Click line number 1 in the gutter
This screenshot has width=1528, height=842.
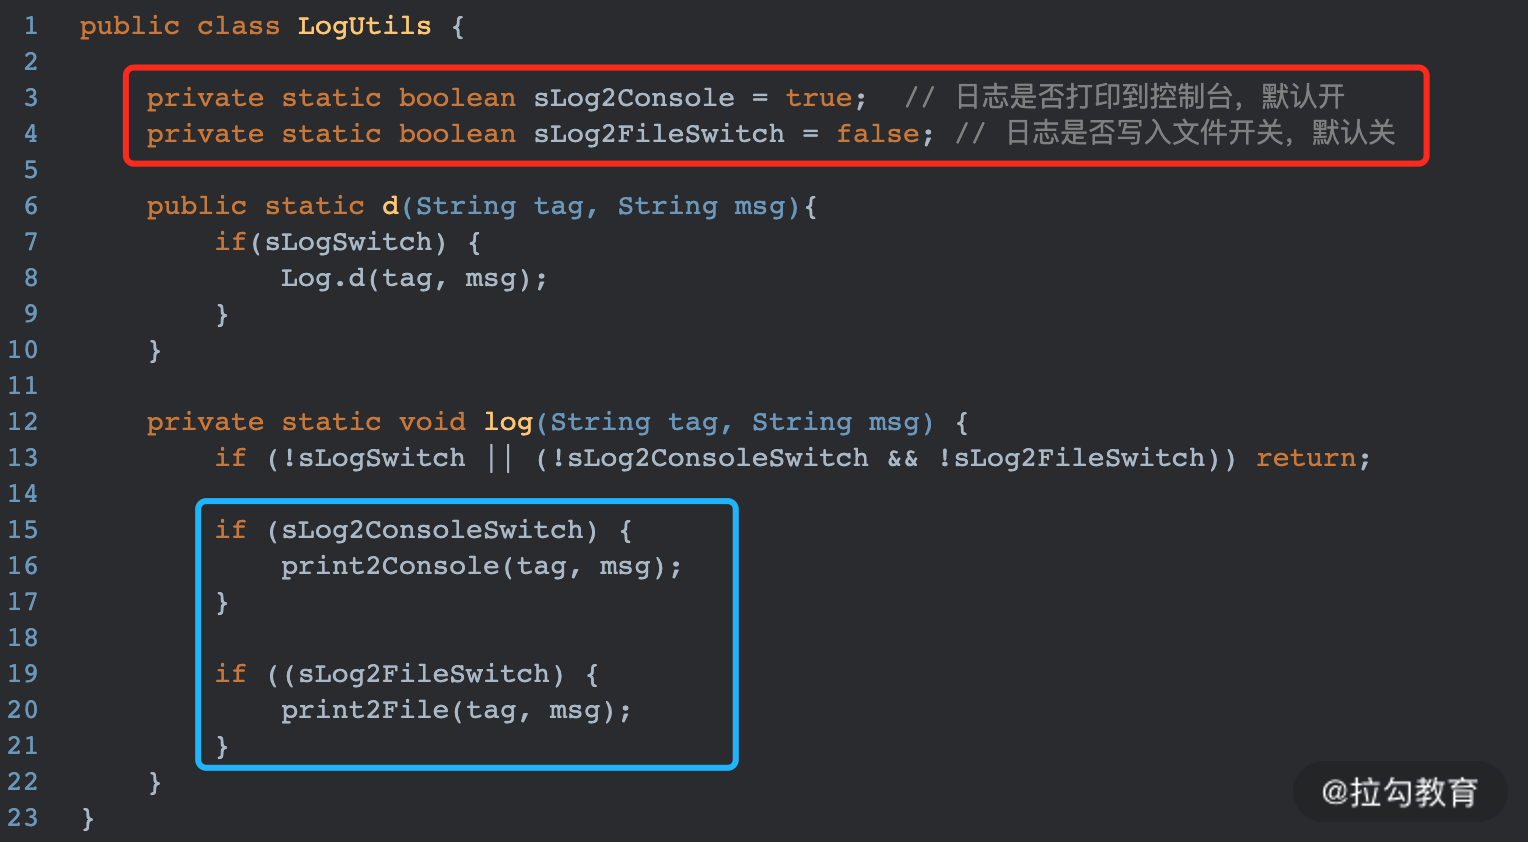click(31, 26)
